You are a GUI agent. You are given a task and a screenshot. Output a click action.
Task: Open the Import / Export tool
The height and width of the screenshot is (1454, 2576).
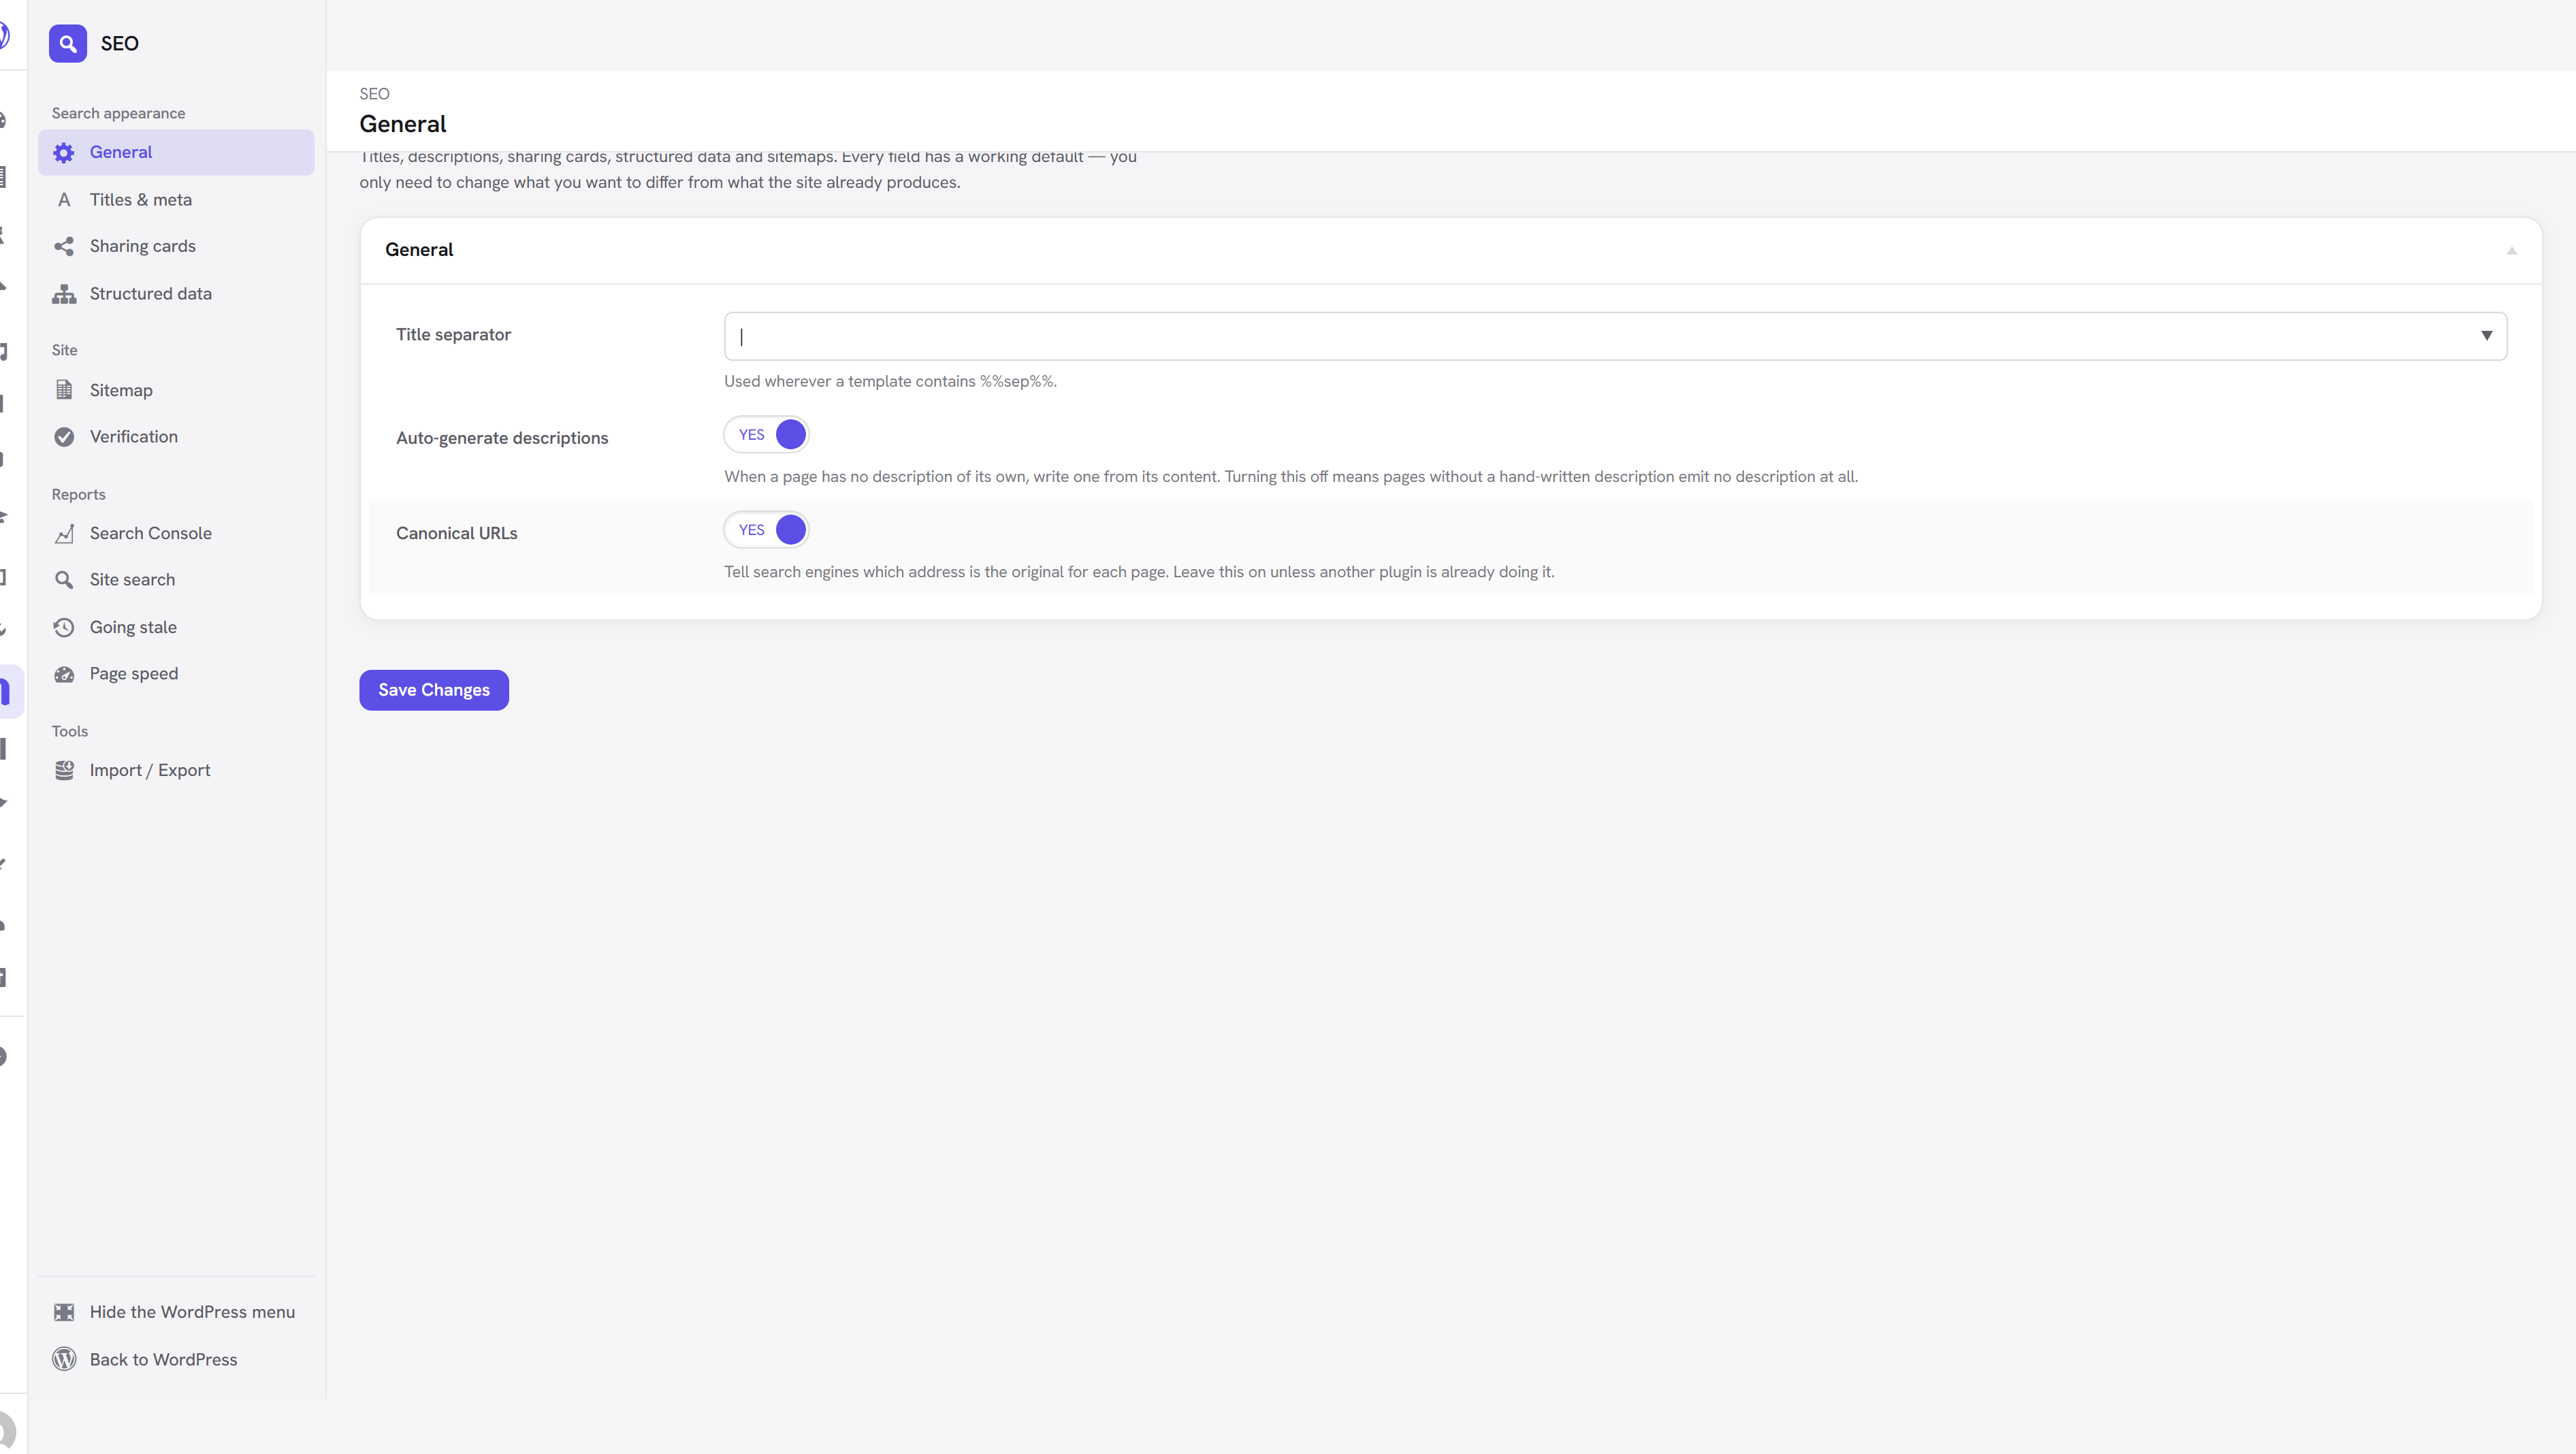[x=176, y=770]
